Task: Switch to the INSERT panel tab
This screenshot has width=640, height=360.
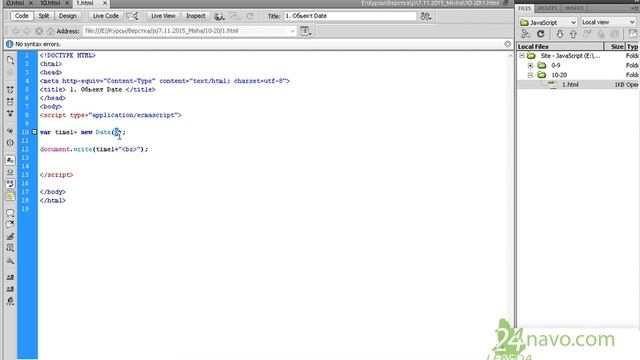Action: [574, 8]
